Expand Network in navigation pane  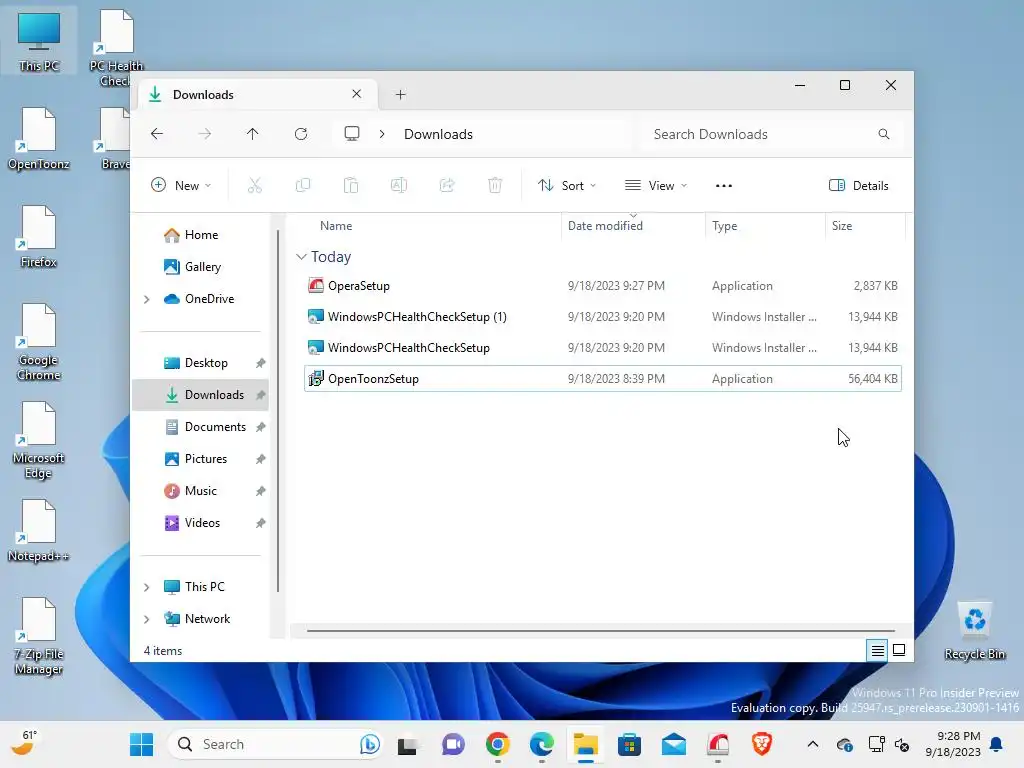(x=147, y=619)
